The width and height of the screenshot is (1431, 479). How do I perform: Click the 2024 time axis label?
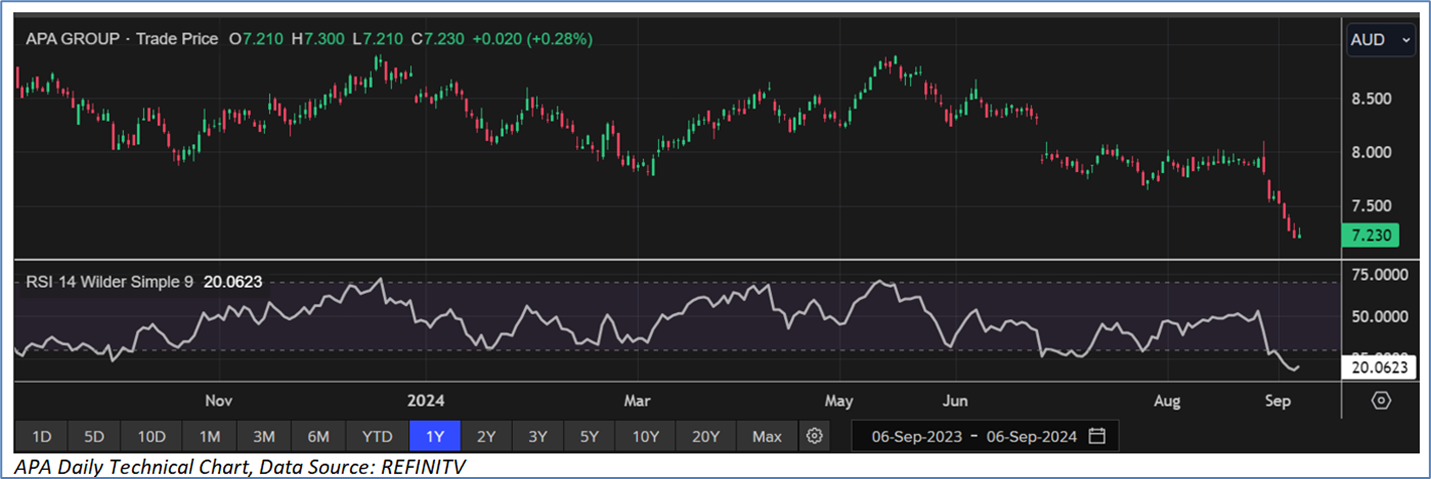pyautogui.click(x=426, y=401)
